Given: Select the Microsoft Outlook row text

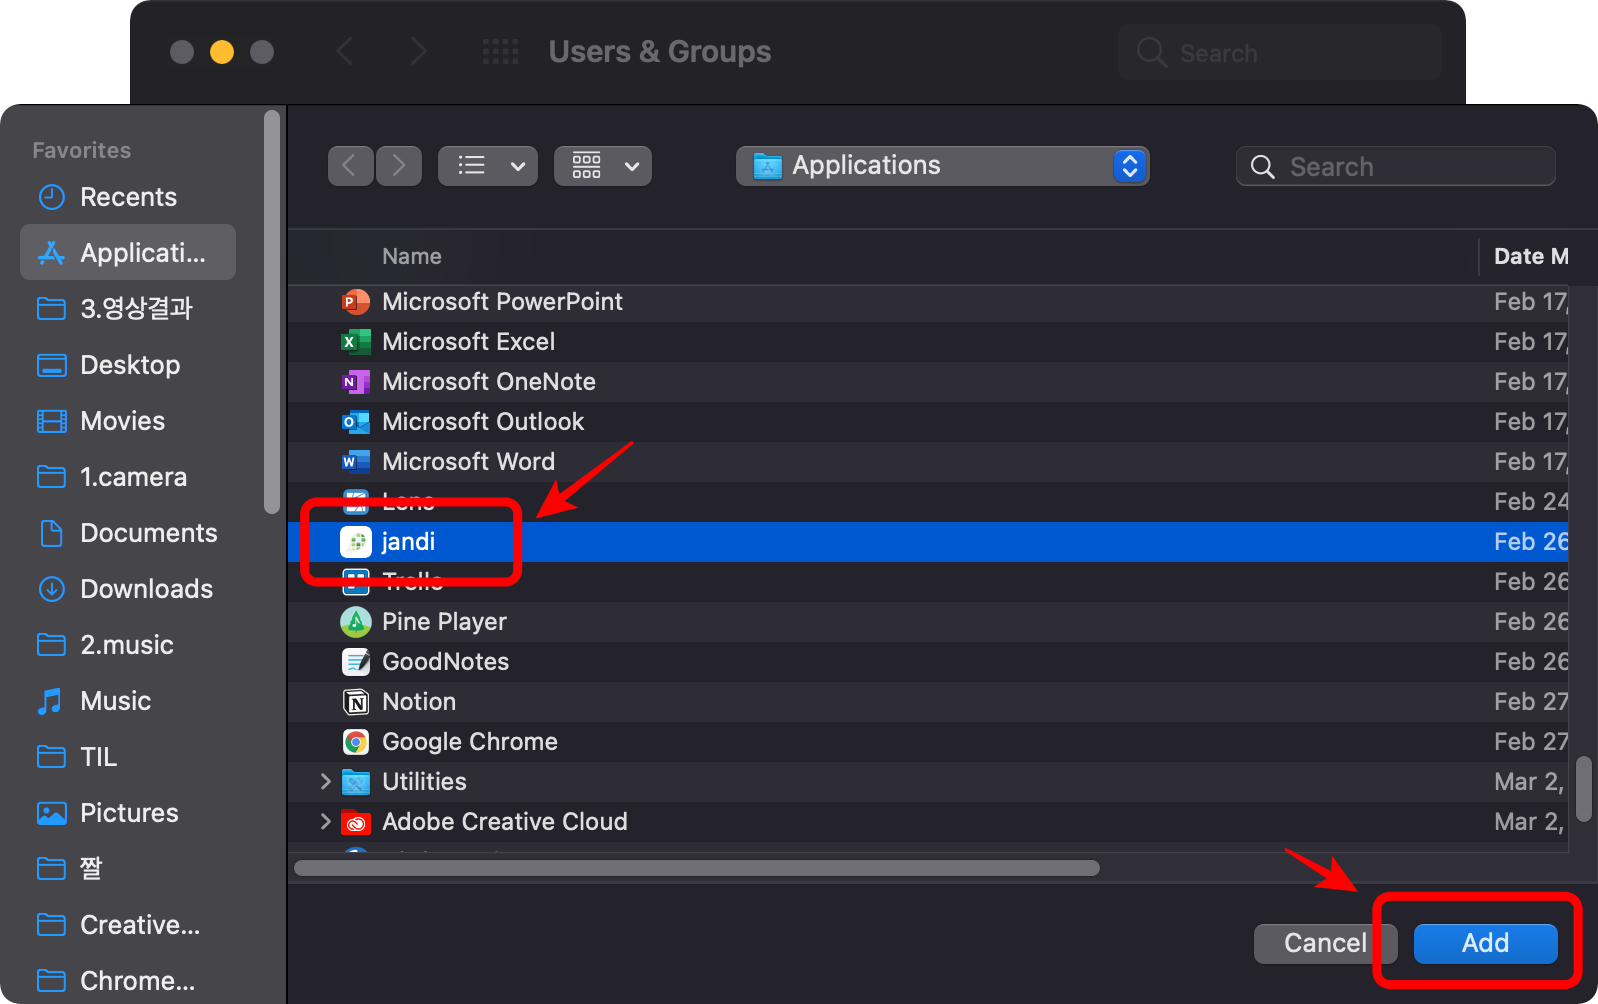Looking at the screenshot, I should click(x=483, y=422).
